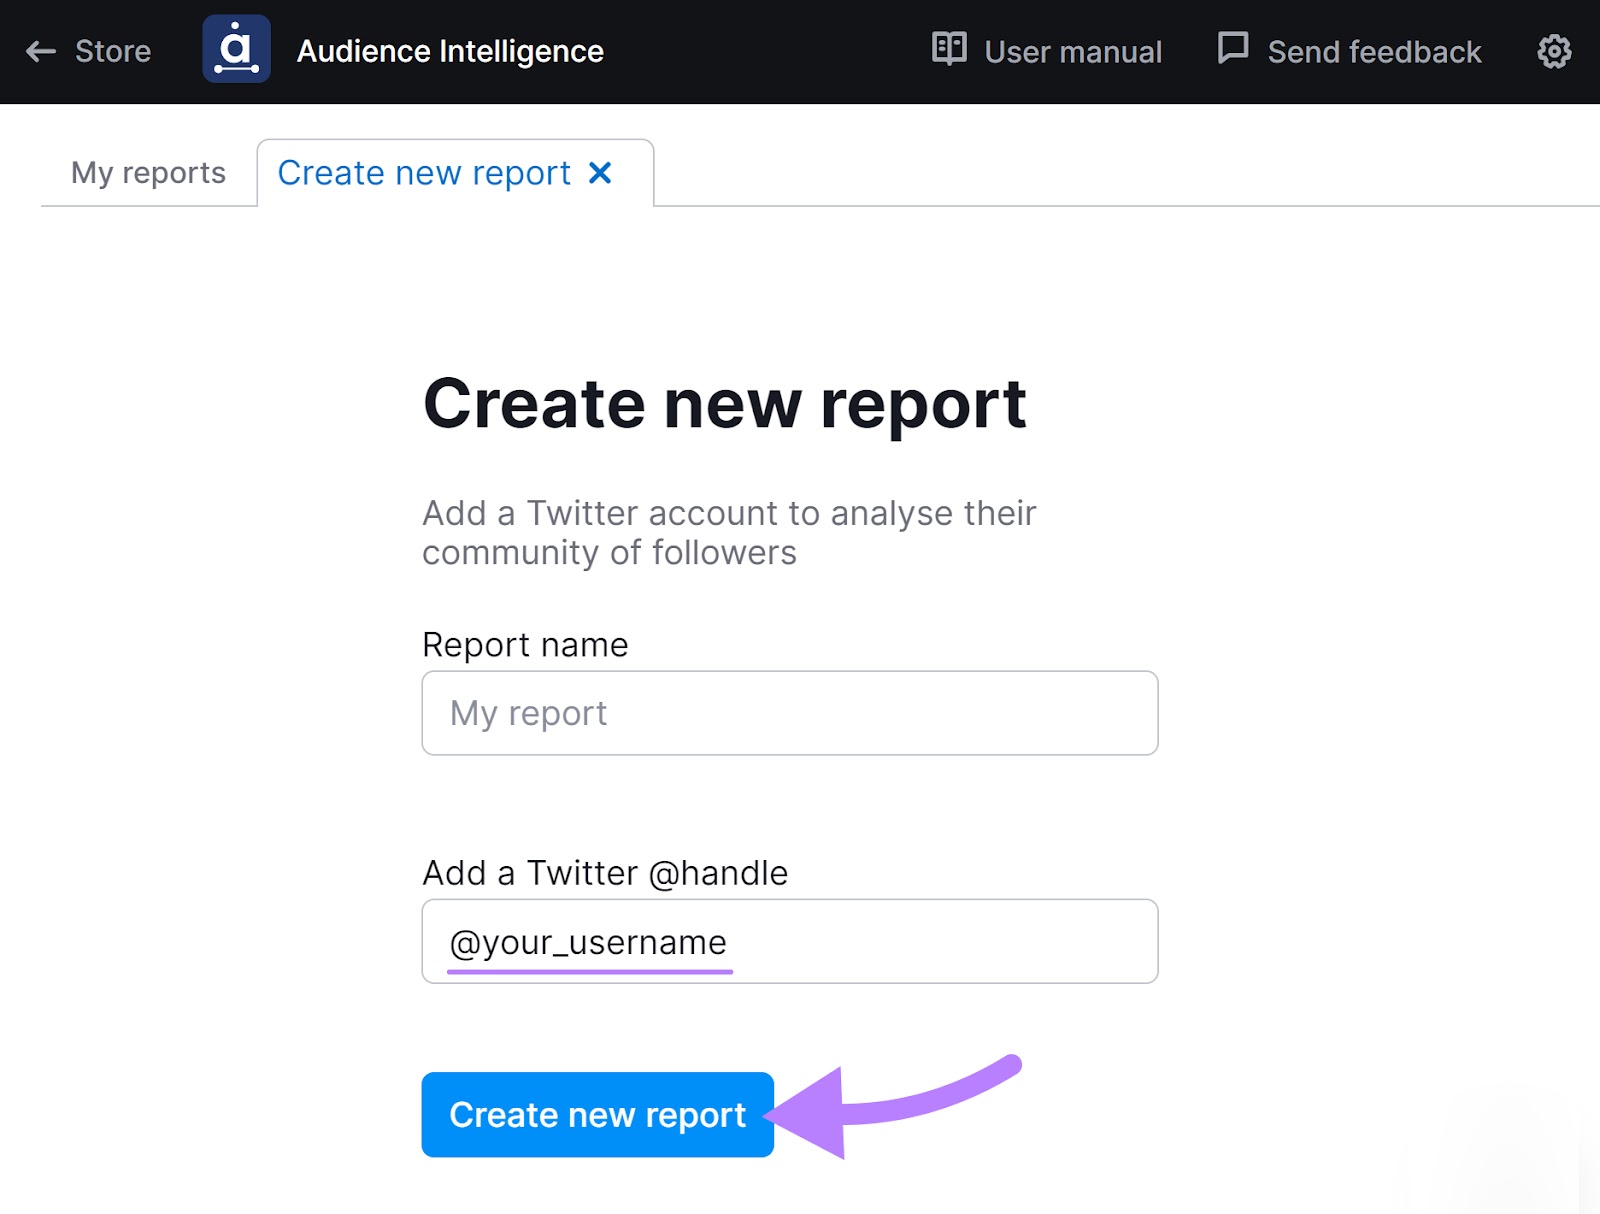This screenshot has height=1214, width=1600.
Task: Click the Audience Intelligence app logo
Action: [x=237, y=49]
